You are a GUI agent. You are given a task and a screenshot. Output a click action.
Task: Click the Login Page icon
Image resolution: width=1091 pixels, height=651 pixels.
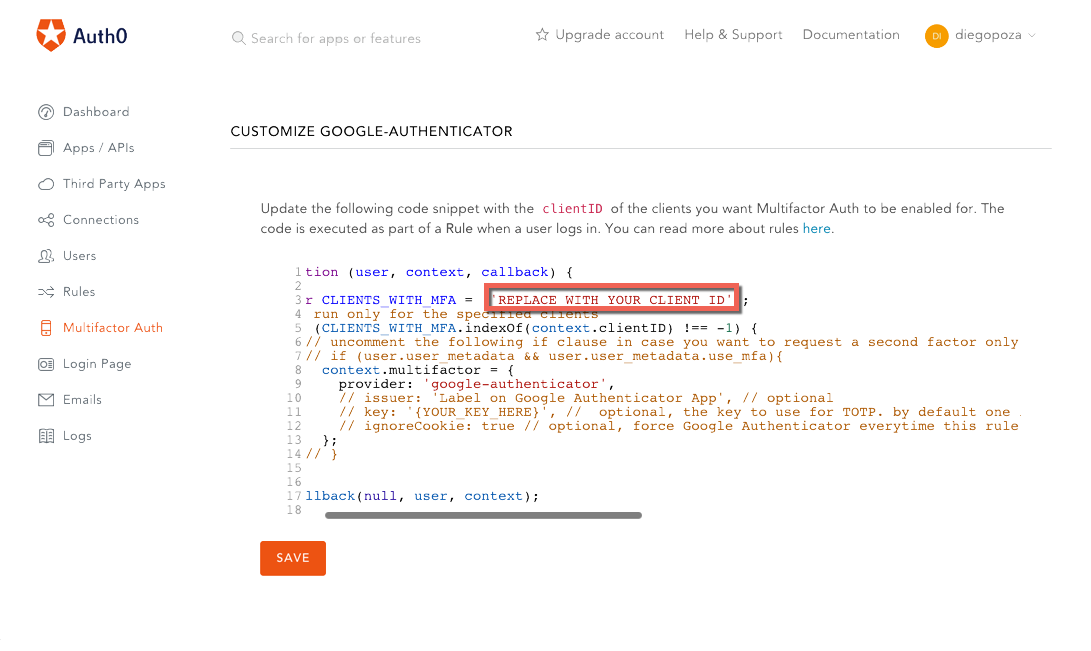tap(46, 364)
